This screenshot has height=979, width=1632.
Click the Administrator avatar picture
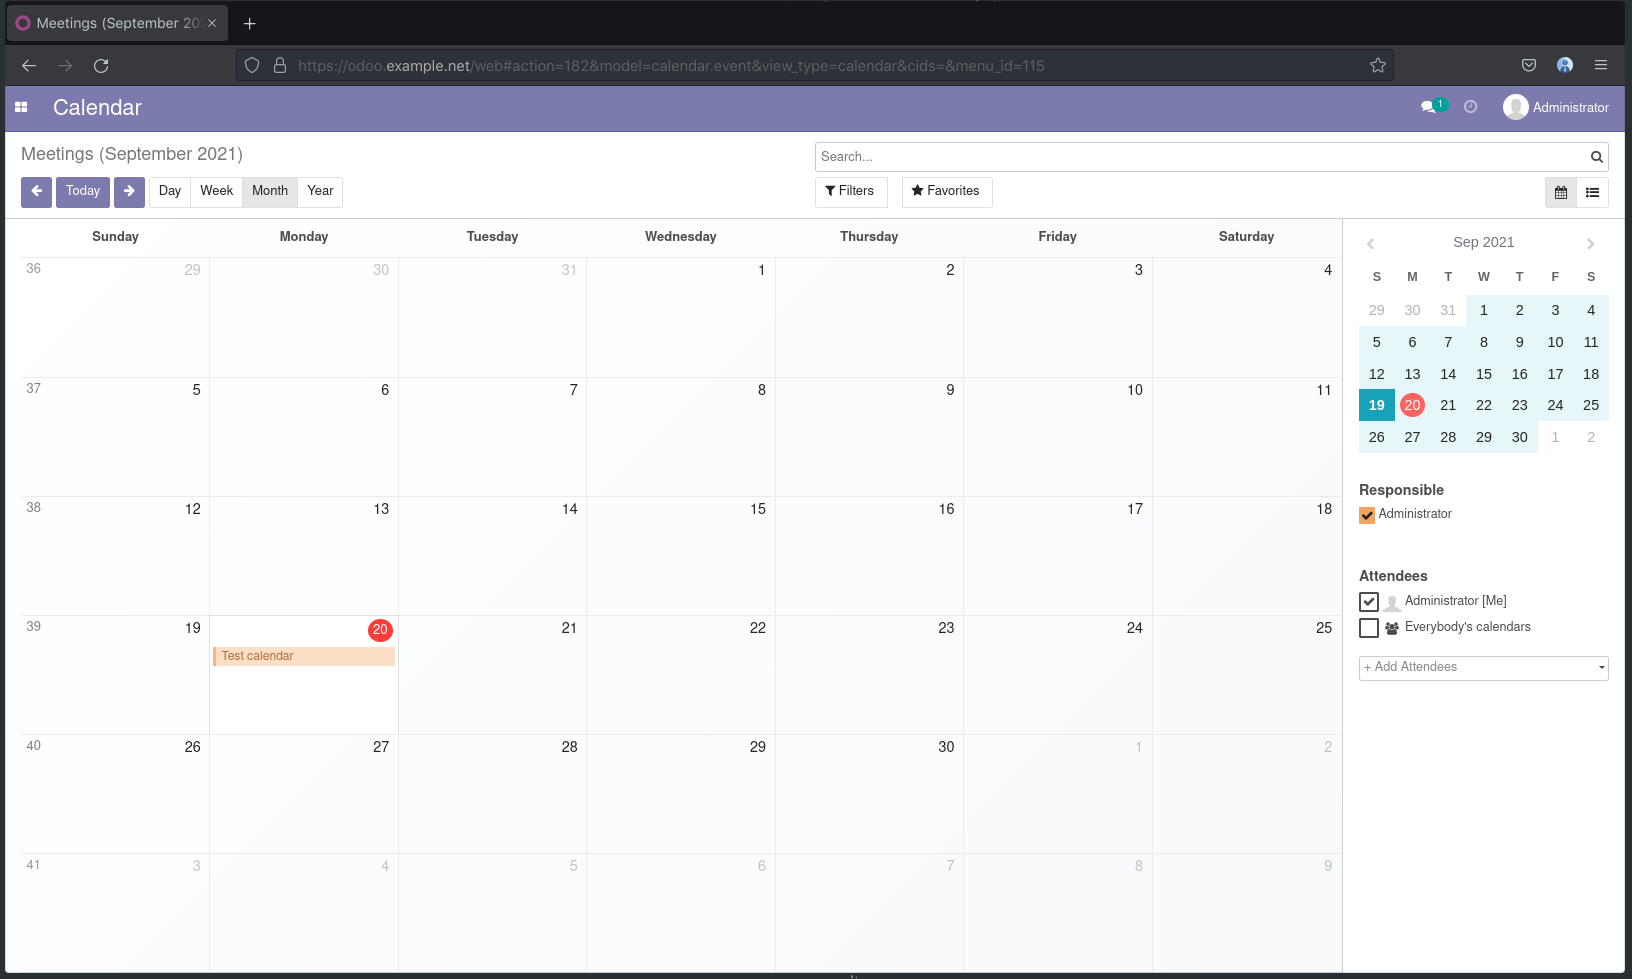point(1515,107)
